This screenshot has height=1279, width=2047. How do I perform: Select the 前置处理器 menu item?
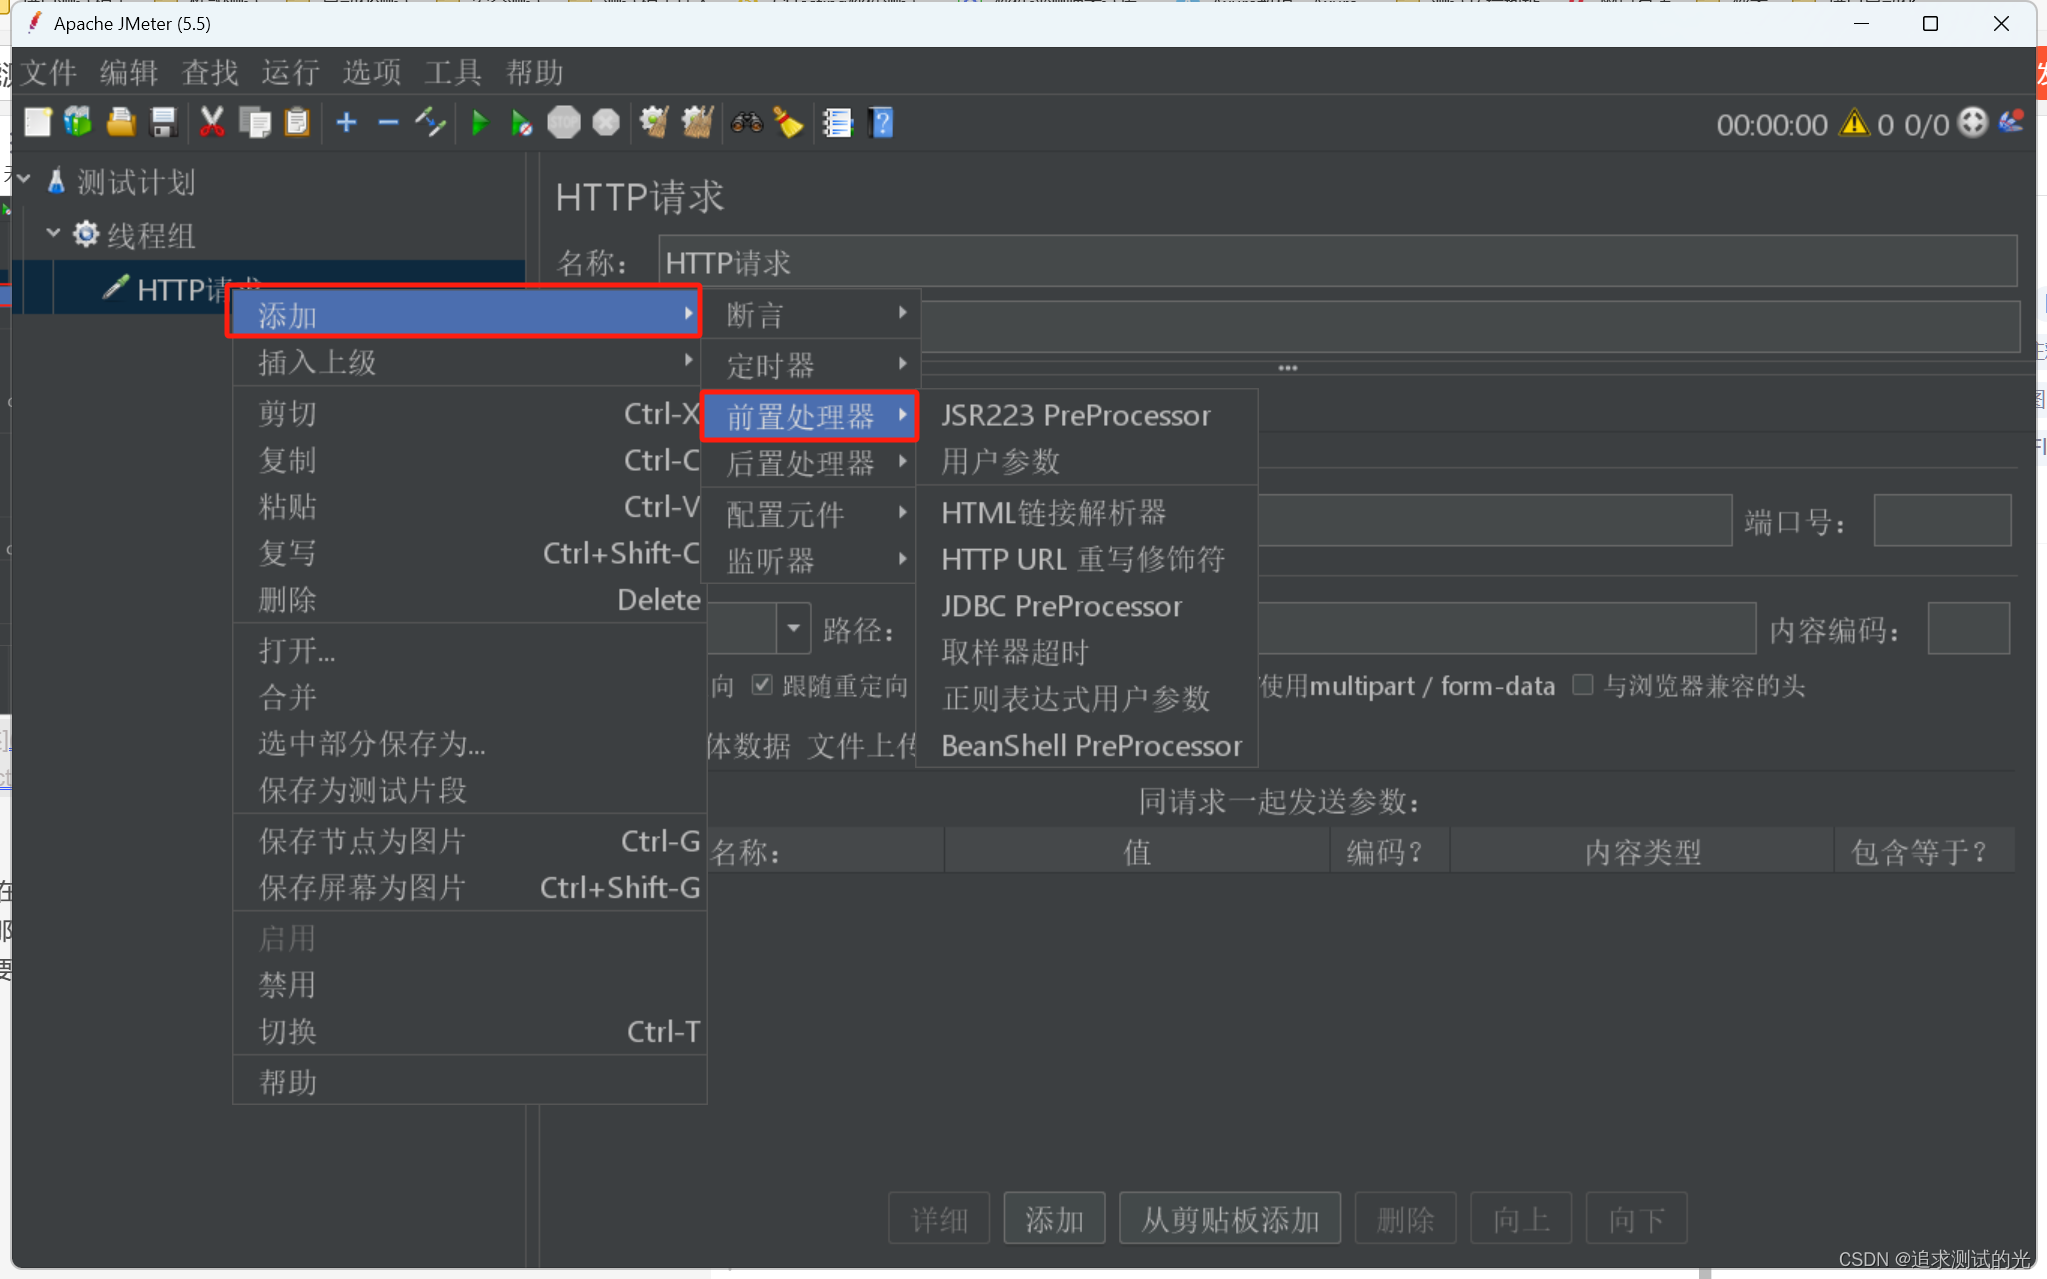tap(809, 416)
